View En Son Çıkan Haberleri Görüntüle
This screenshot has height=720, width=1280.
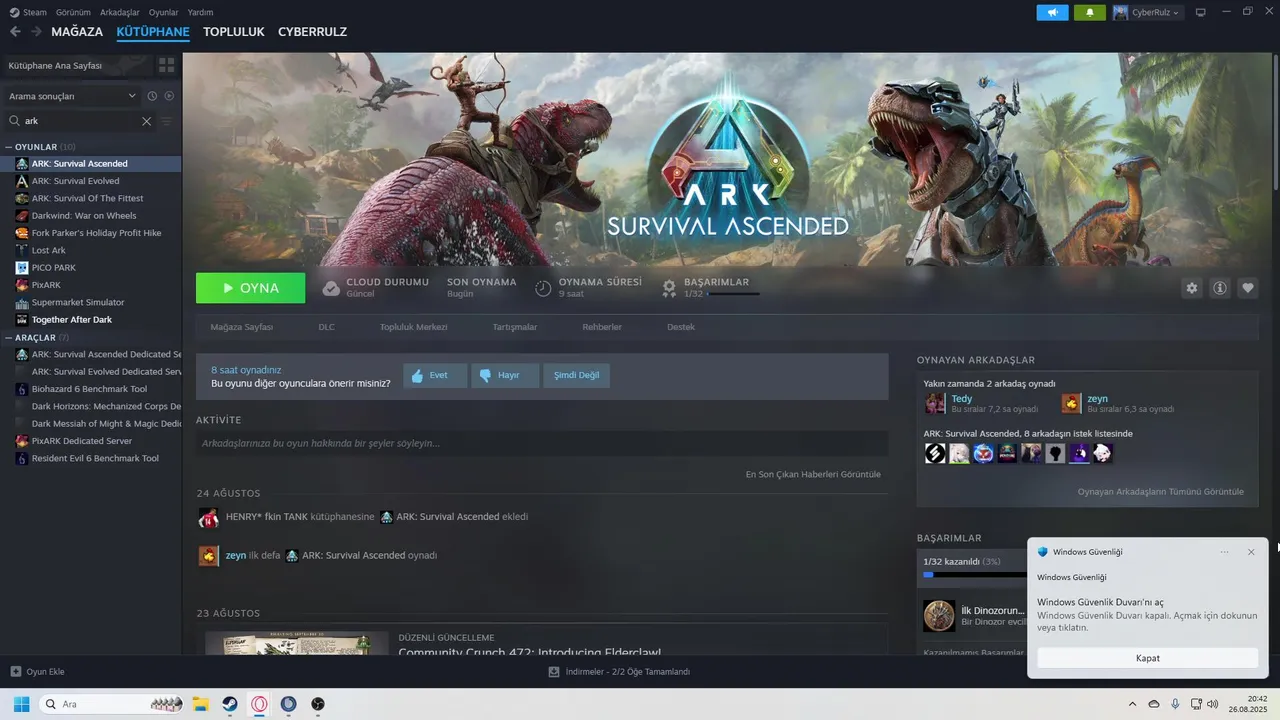pos(813,474)
